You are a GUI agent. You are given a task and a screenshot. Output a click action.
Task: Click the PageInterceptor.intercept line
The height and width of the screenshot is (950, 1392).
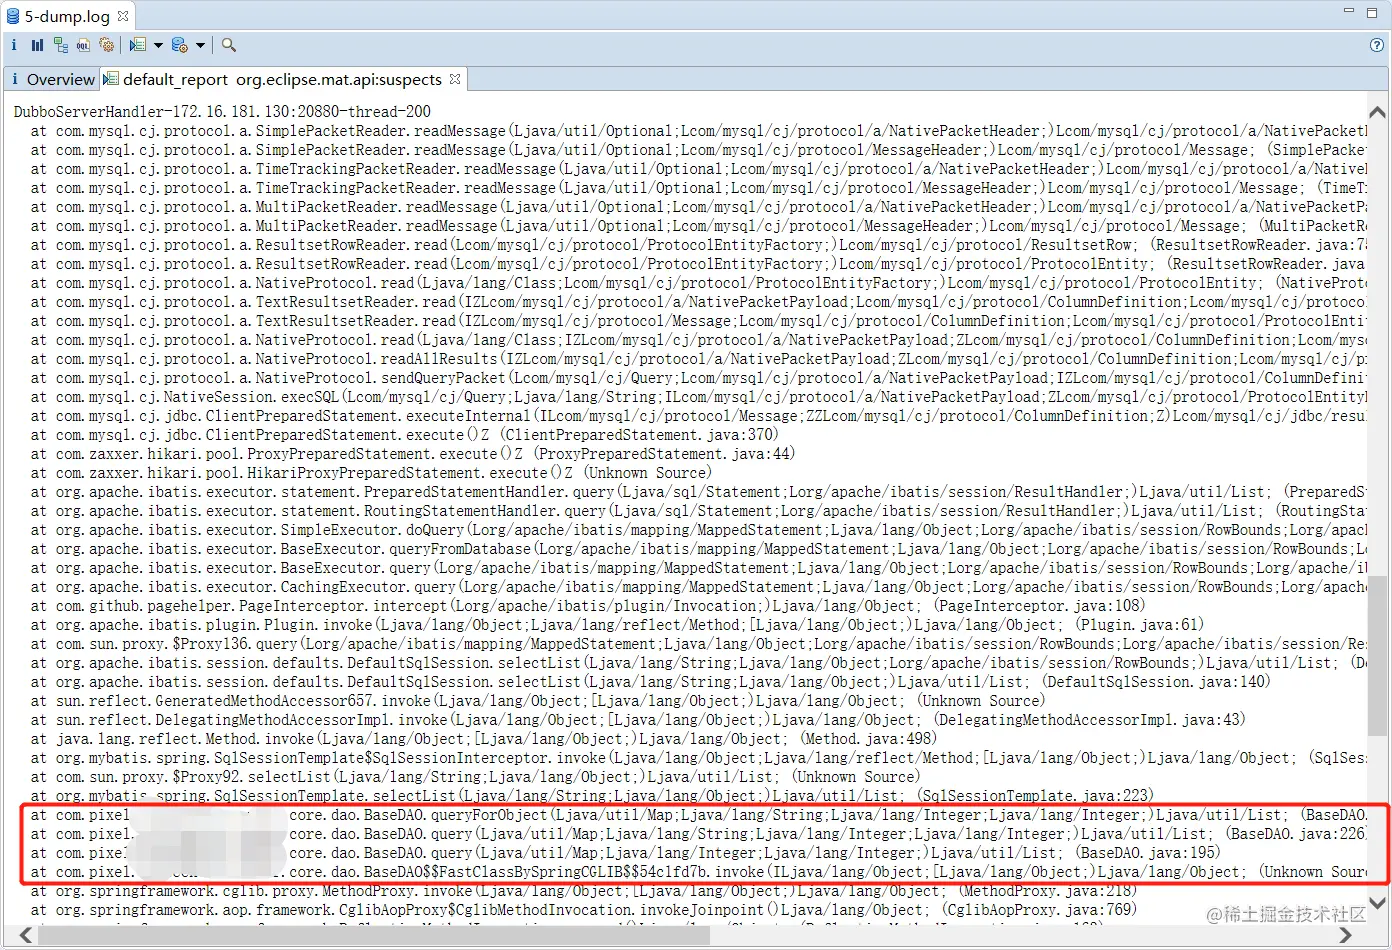click(x=588, y=605)
